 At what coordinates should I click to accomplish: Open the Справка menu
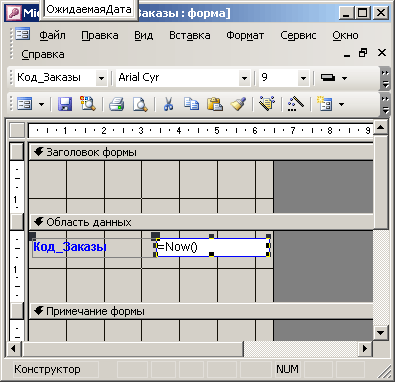43,54
